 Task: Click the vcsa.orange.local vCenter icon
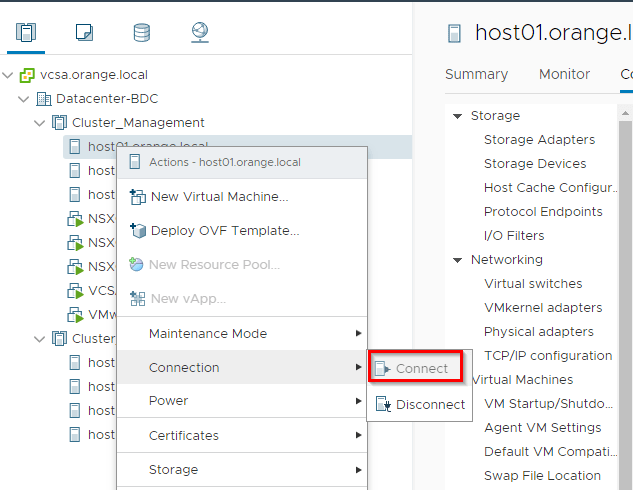(x=27, y=75)
